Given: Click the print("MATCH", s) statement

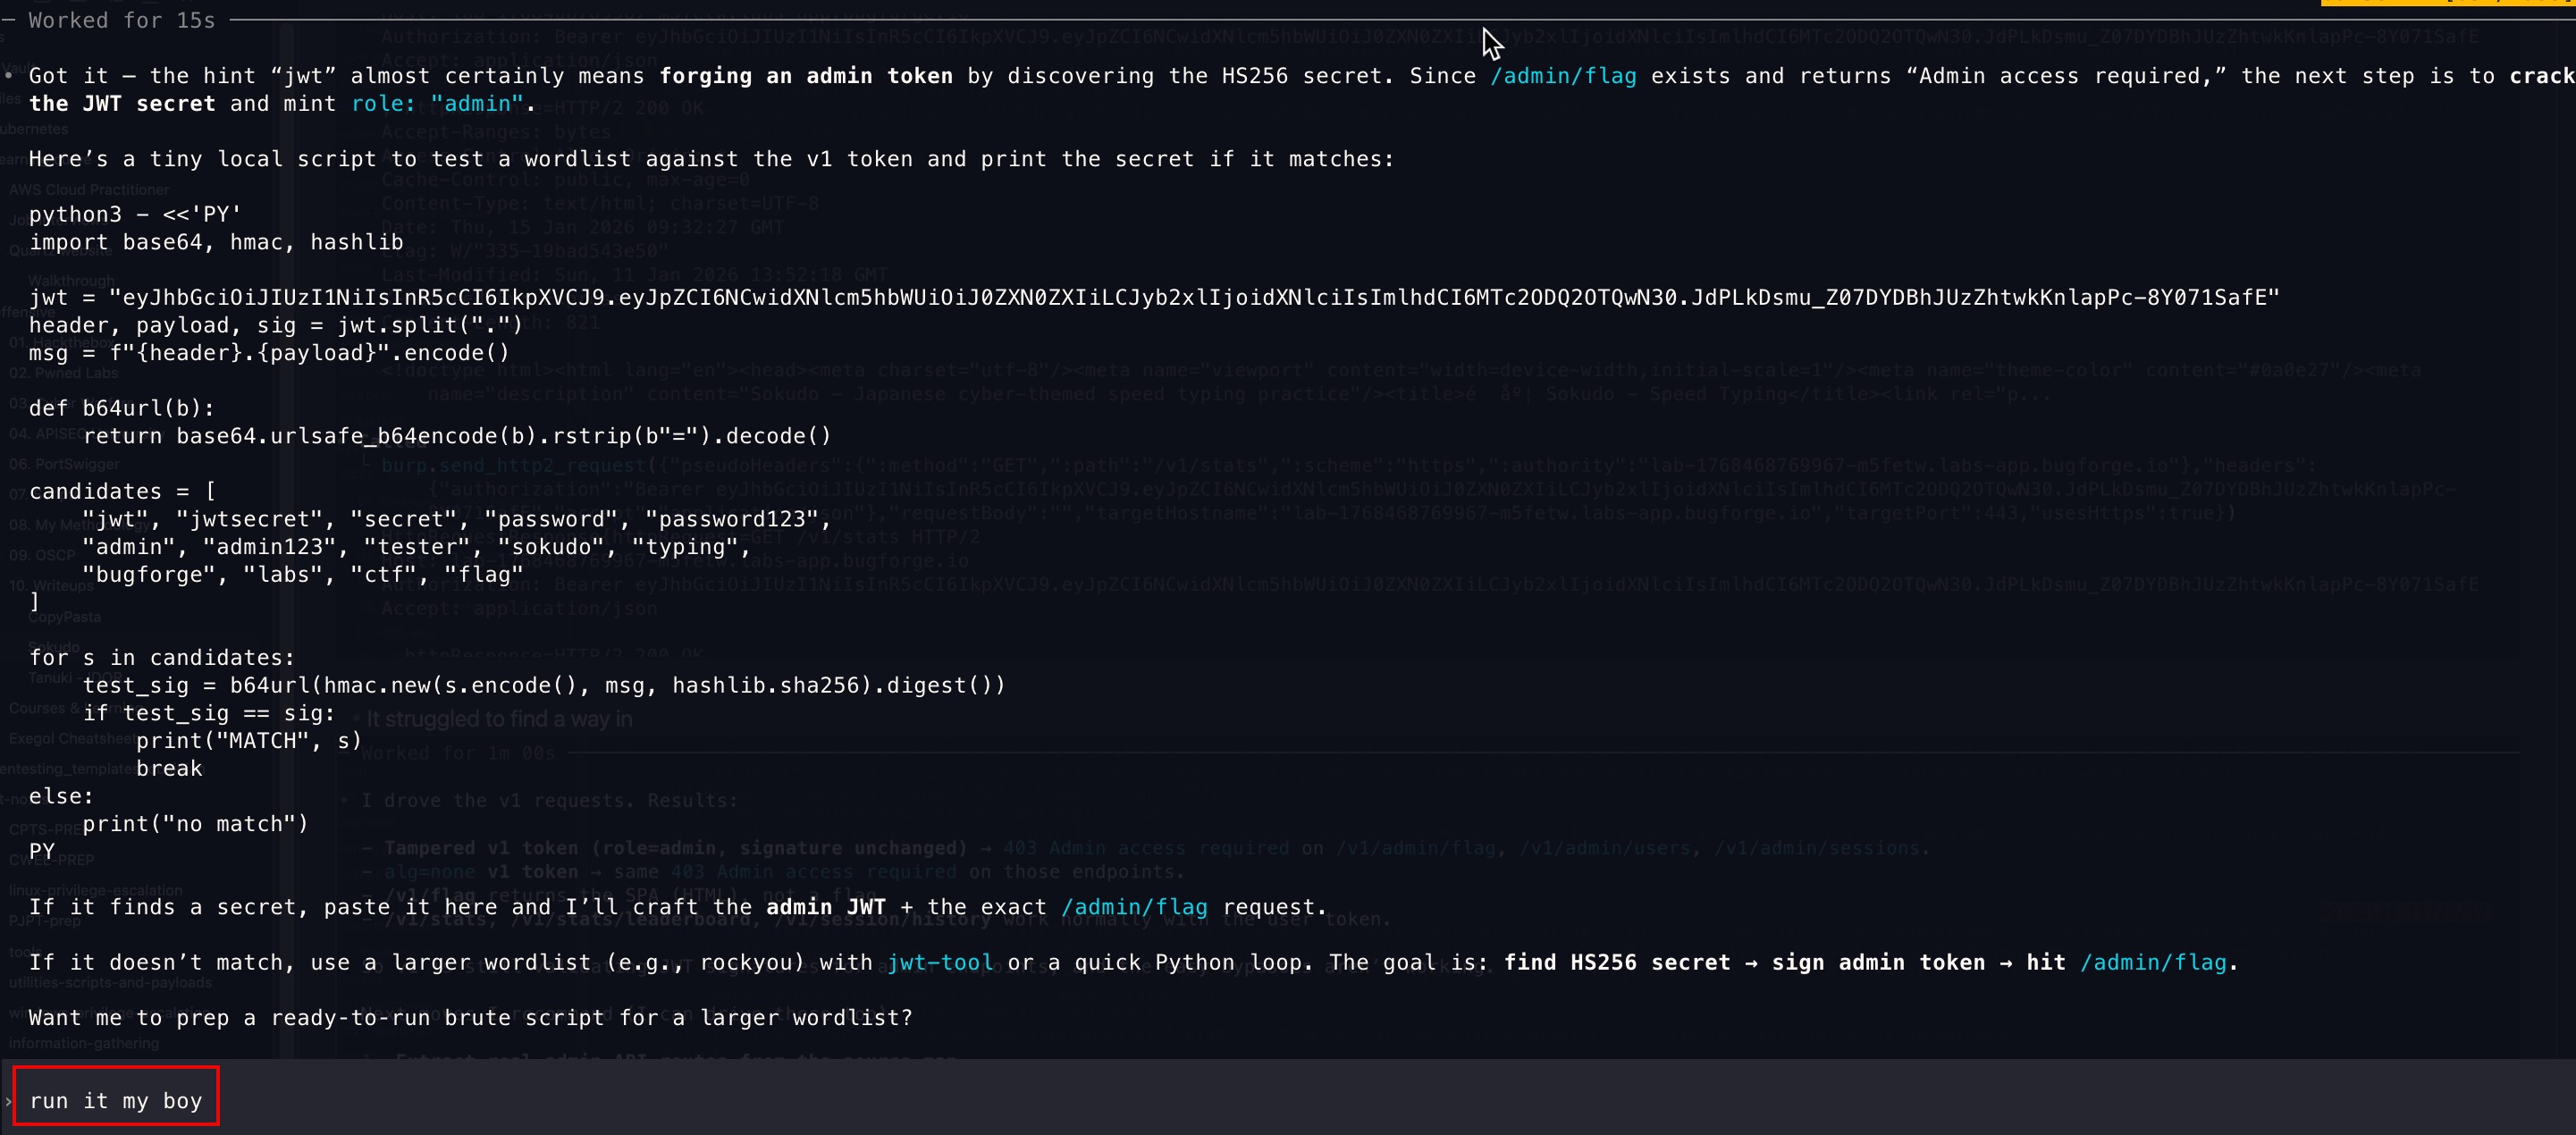Looking at the screenshot, I should tap(248, 740).
